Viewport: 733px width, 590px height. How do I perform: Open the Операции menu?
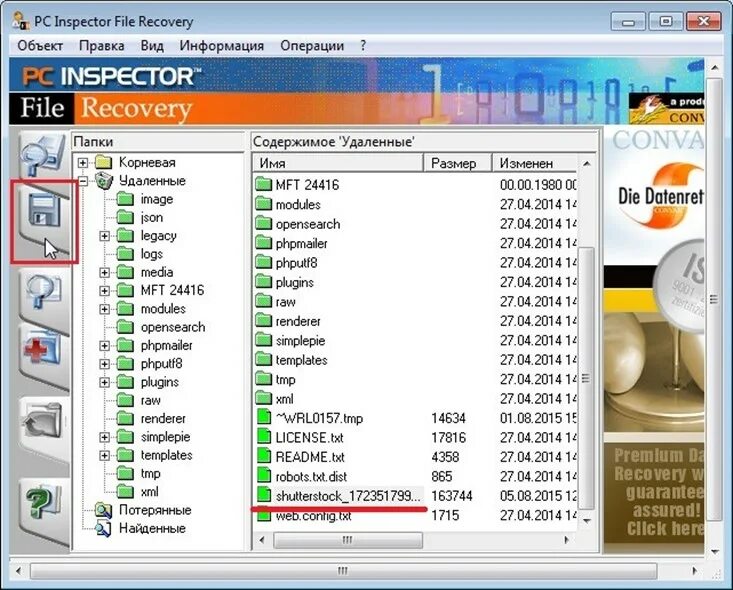click(312, 46)
